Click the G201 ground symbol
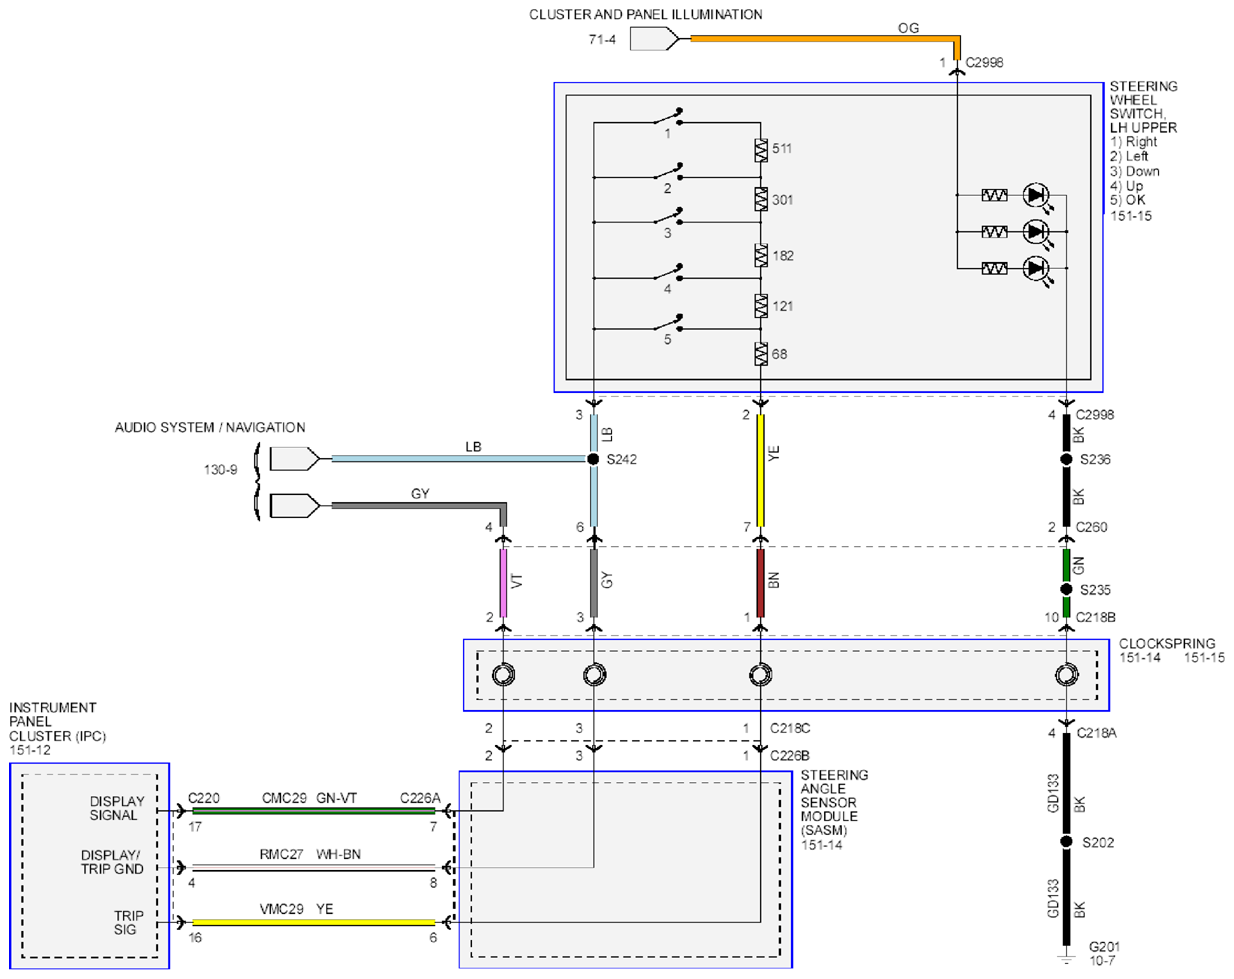Image resolution: width=1234 pixels, height=979 pixels. 1067,956
